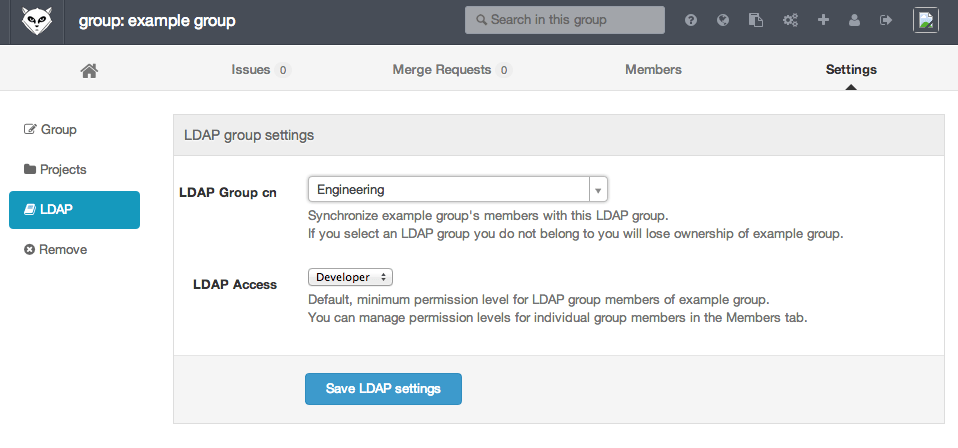
Task: Select Group in the settings sidebar
Action: [x=50, y=130]
